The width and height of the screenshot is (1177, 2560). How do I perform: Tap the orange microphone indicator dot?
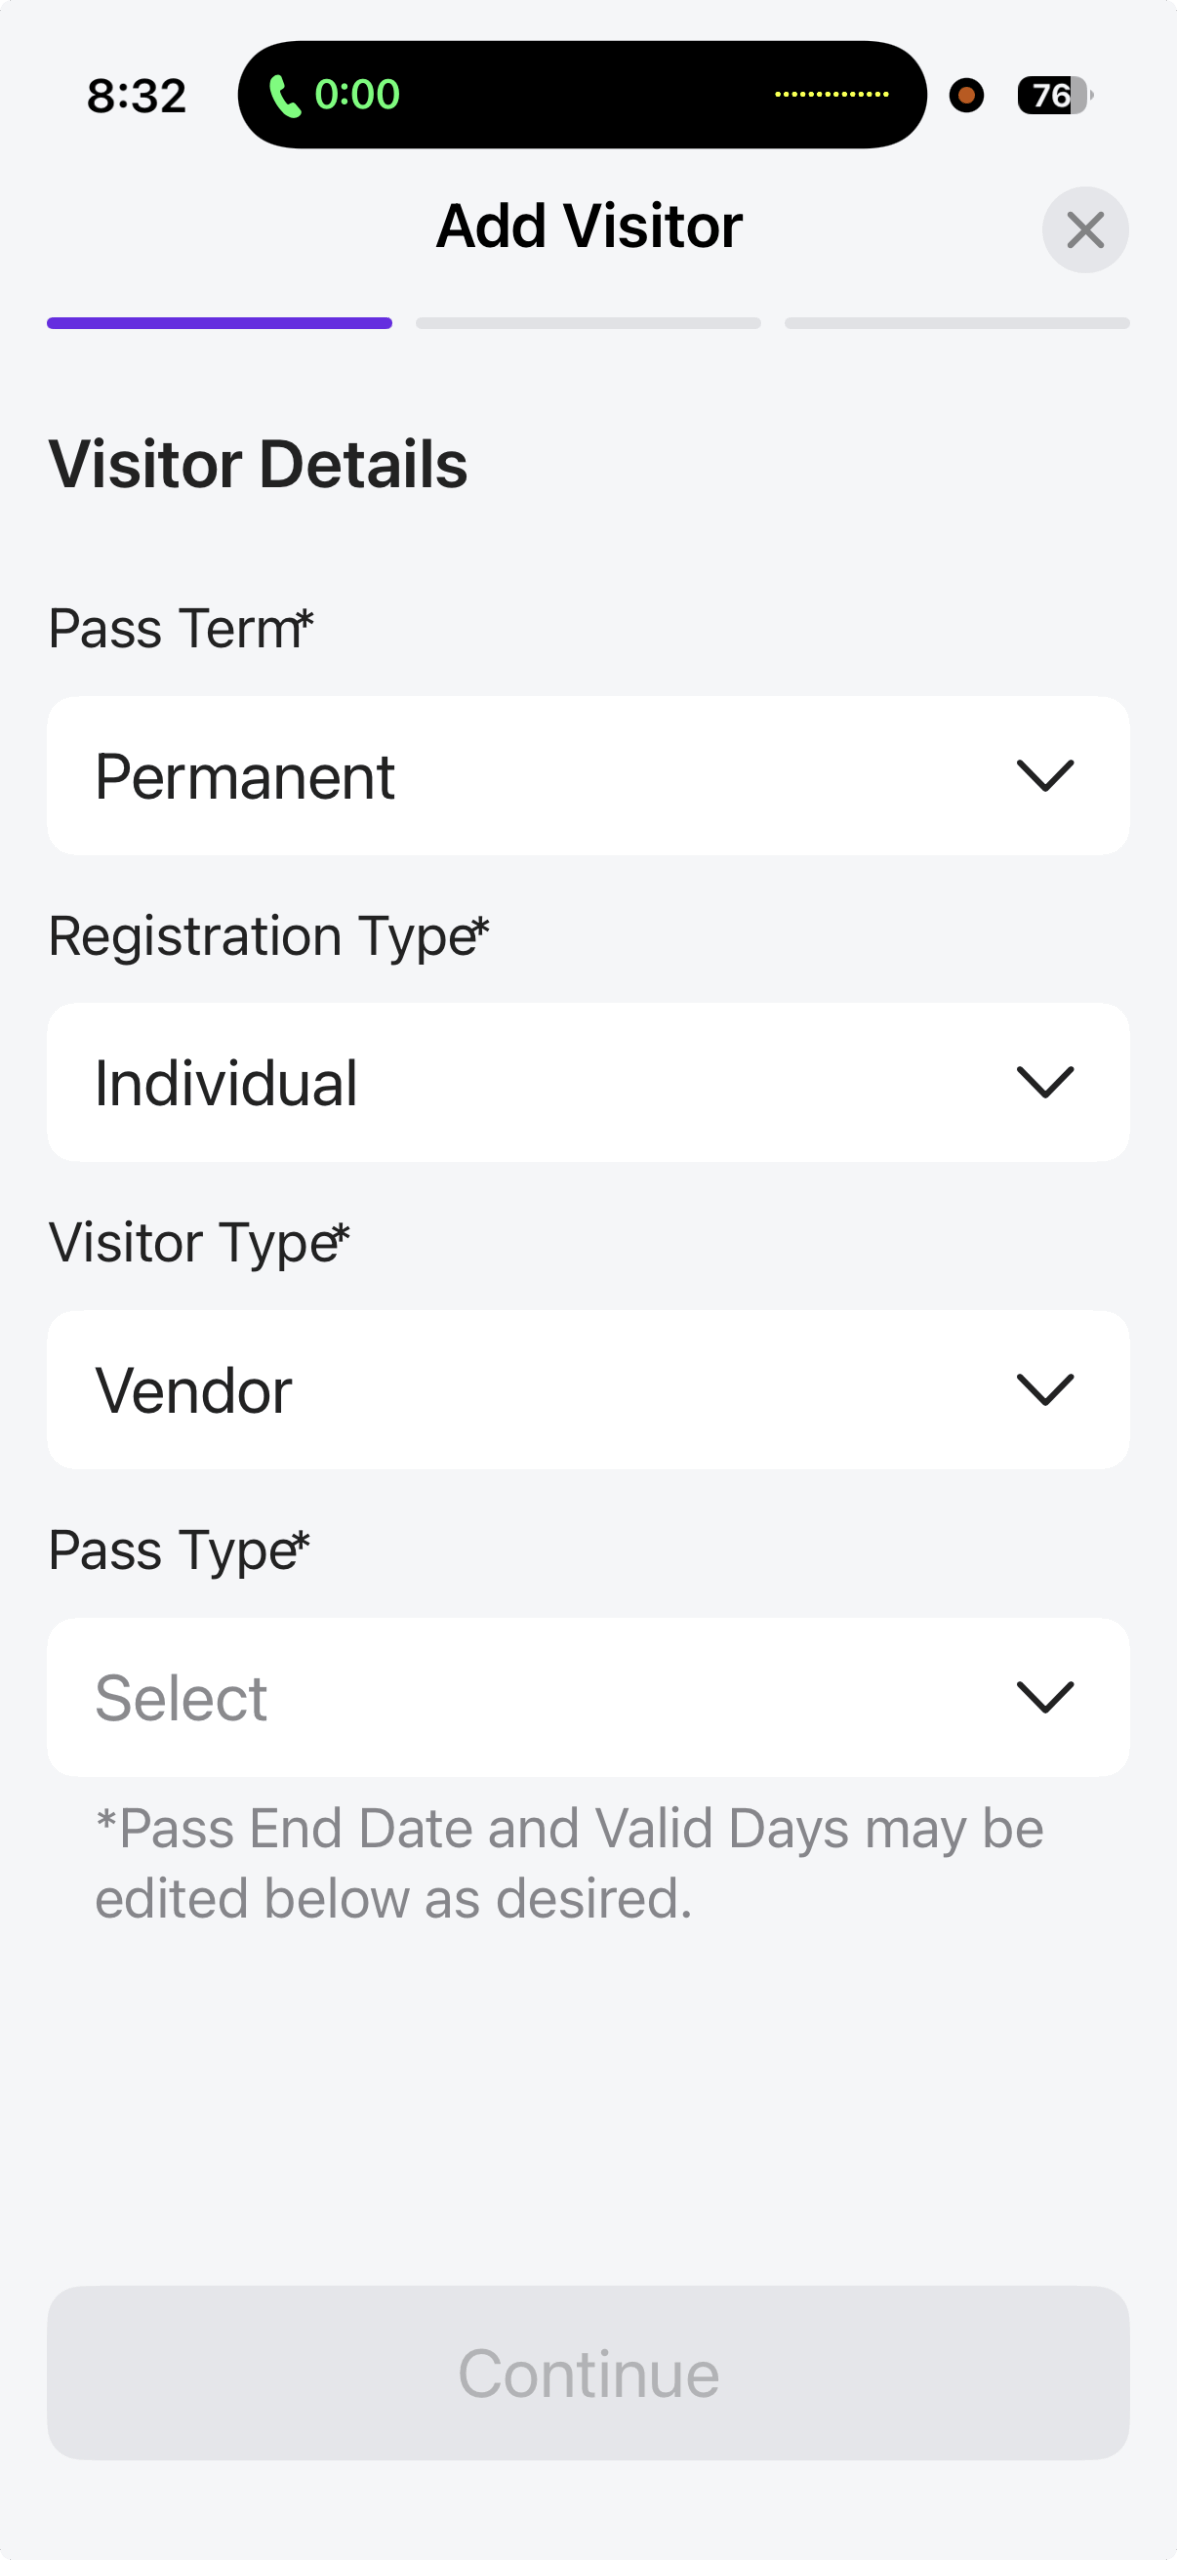pyautogui.click(x=966, y=95)
